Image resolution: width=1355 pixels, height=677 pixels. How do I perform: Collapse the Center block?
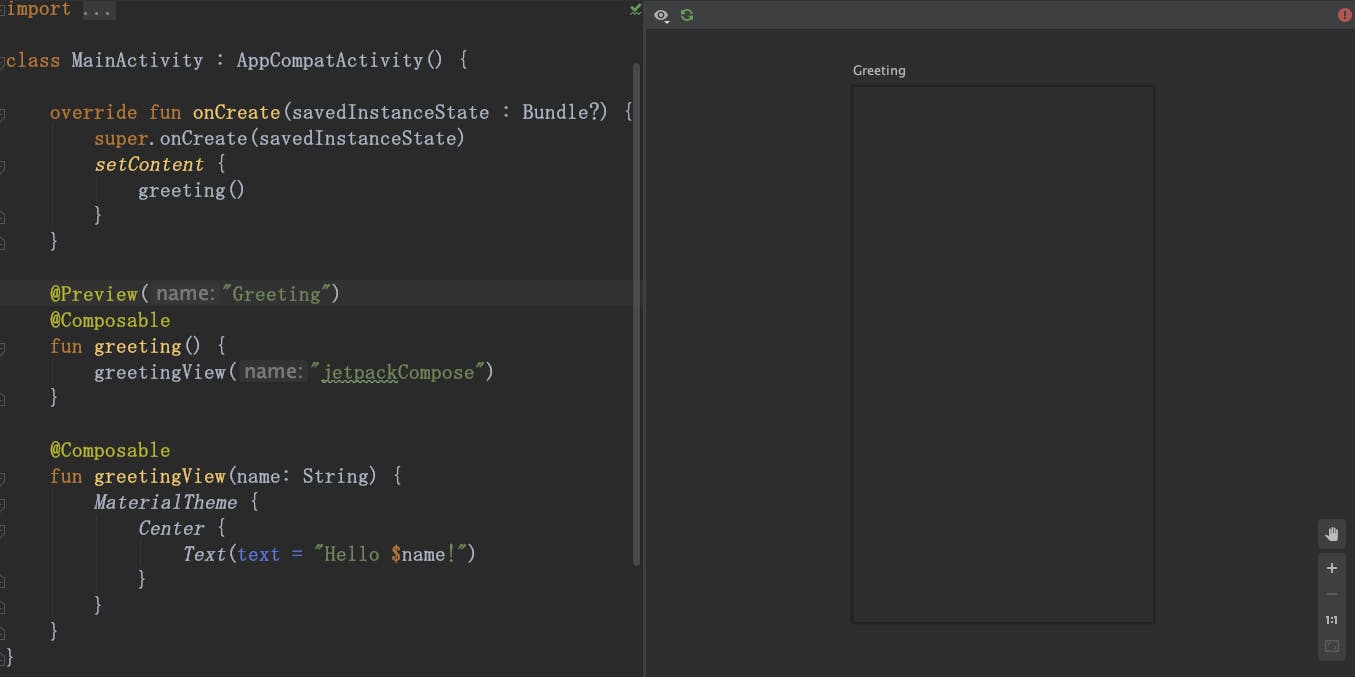coord(3,529)
